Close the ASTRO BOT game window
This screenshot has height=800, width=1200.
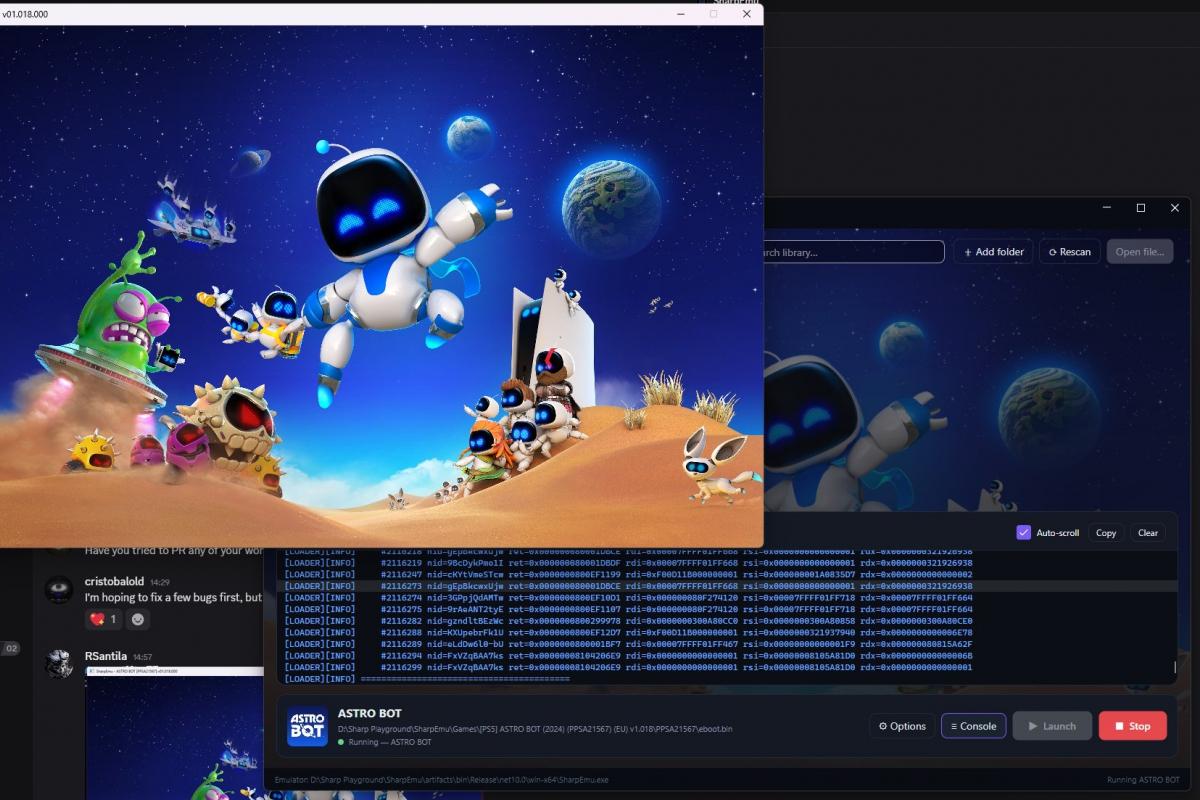point(746,14)
